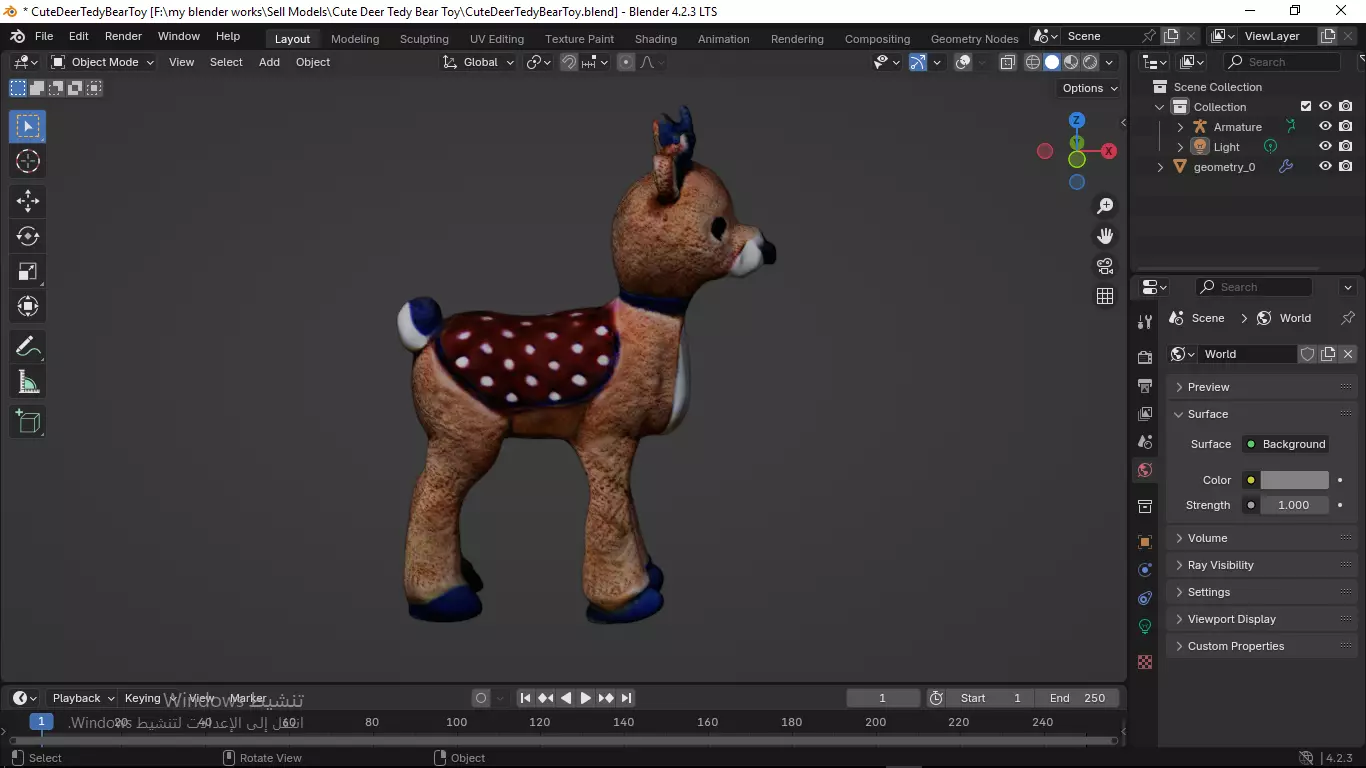Uncheck the Collection exclude checkbox
Viewport: 1366px width, 768px height.
tap(1305, 106)
